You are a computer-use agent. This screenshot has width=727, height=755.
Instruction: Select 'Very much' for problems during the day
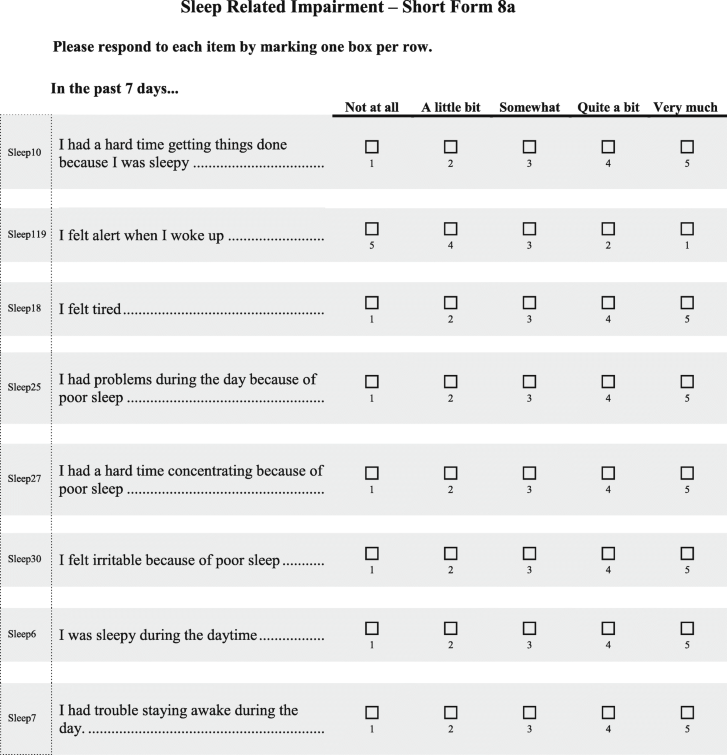pos(687,381)
